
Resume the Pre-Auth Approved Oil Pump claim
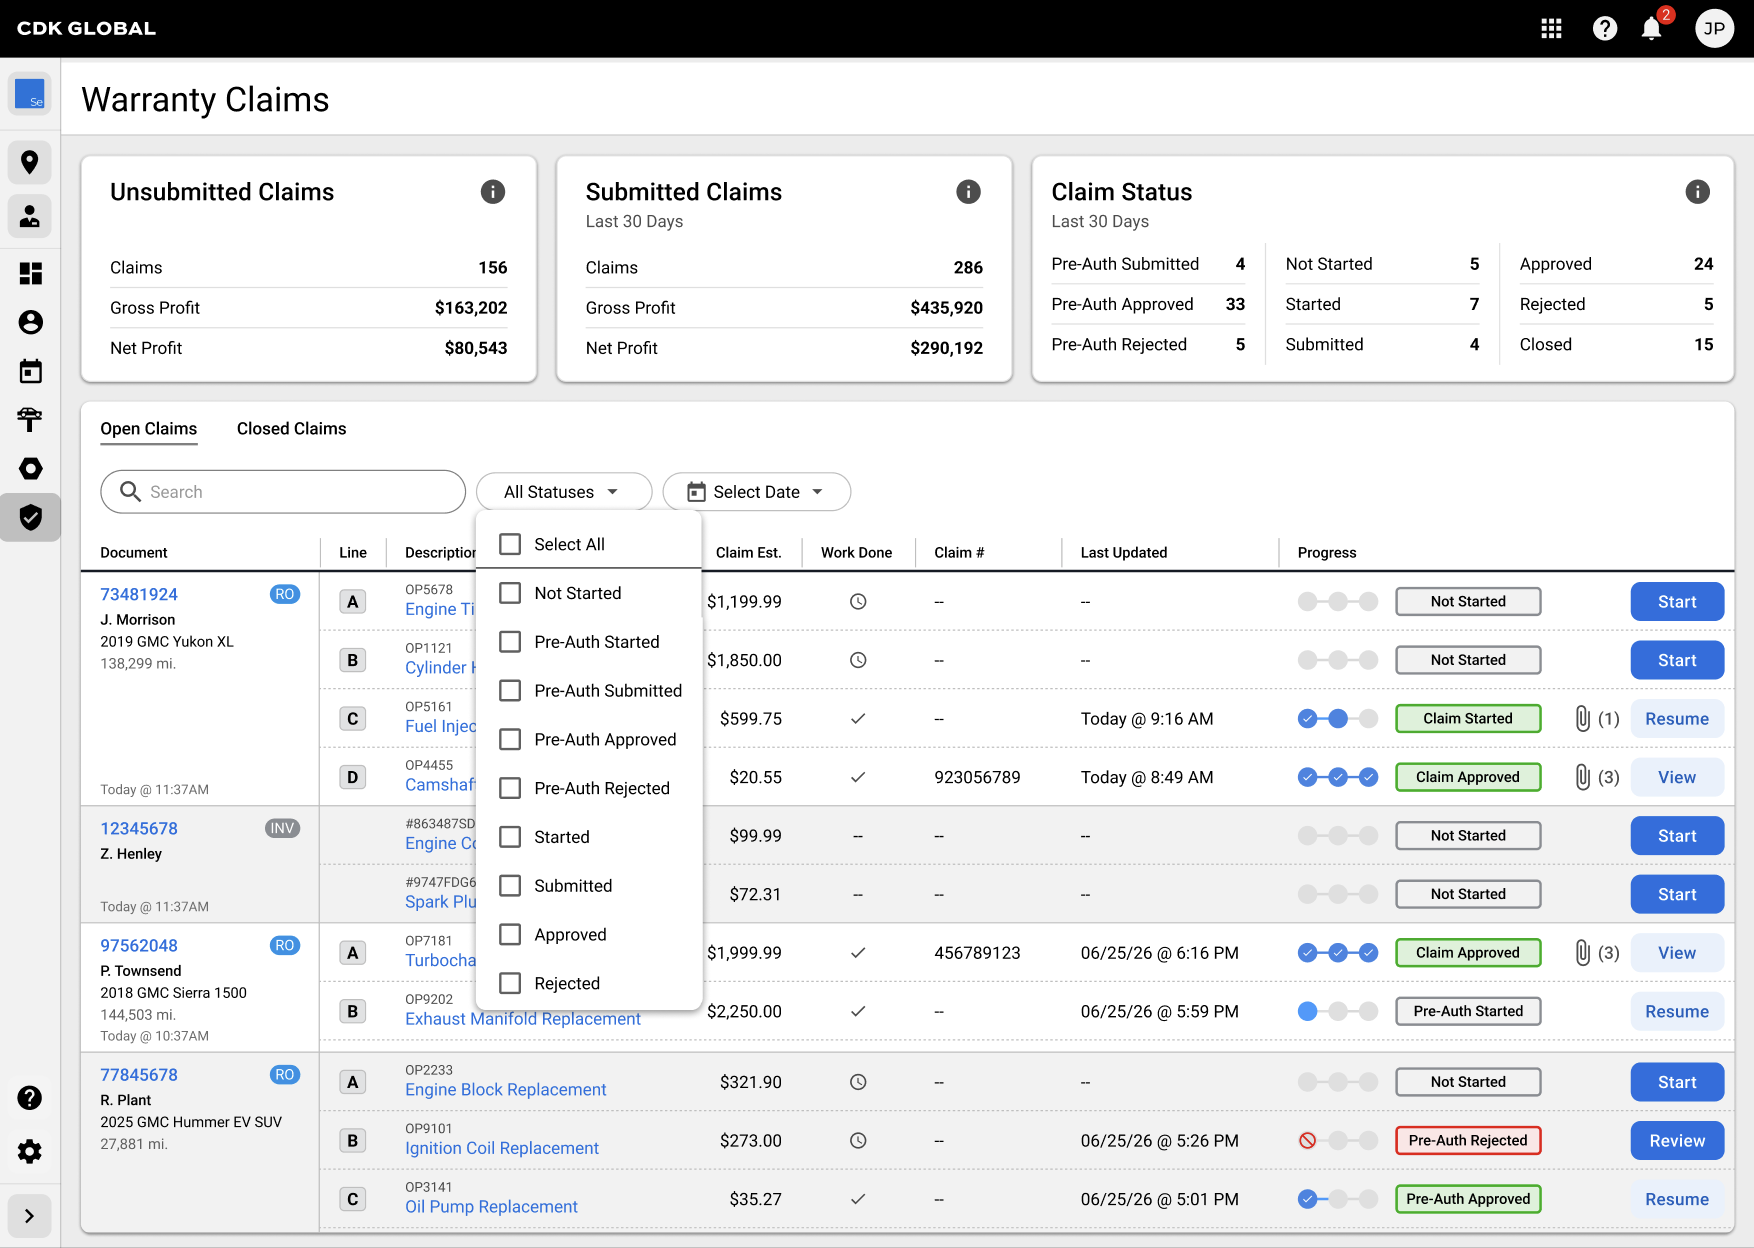tap(1677, 1199)
